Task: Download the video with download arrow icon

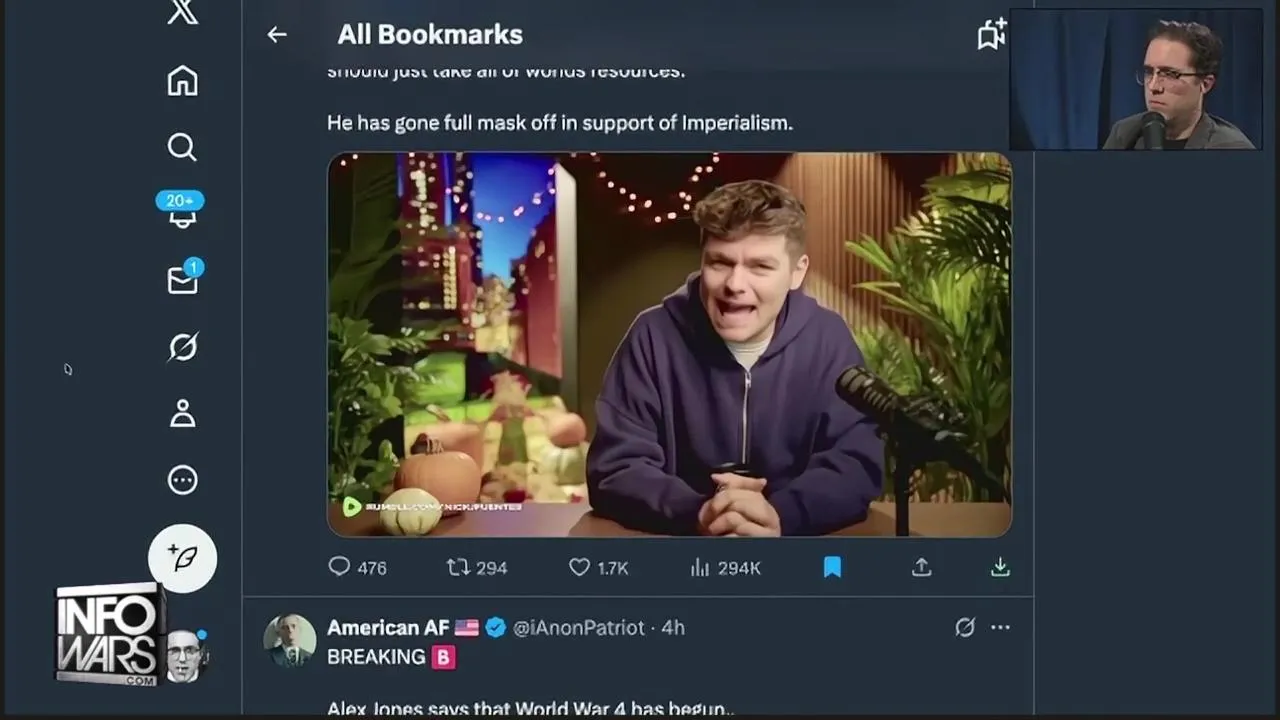Action: click(x=999, y=567)
